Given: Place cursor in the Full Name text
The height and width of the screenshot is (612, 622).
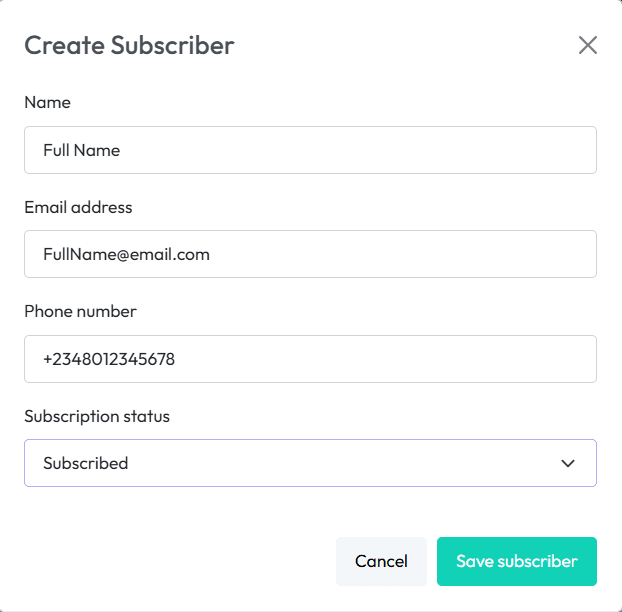Looking at the screenshot, I should [x=81, y=150].
